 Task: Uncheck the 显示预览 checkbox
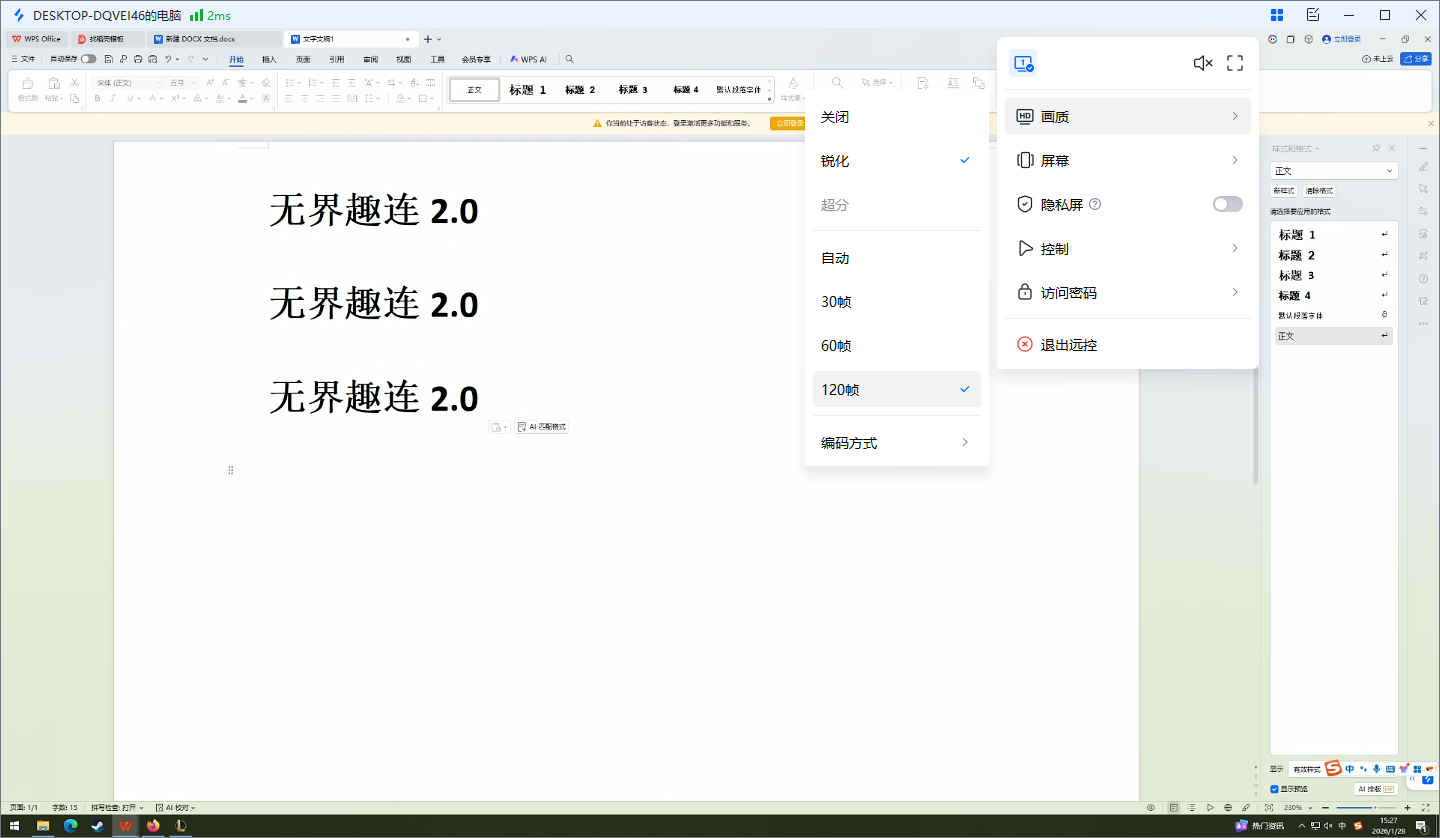(1274, 788)
